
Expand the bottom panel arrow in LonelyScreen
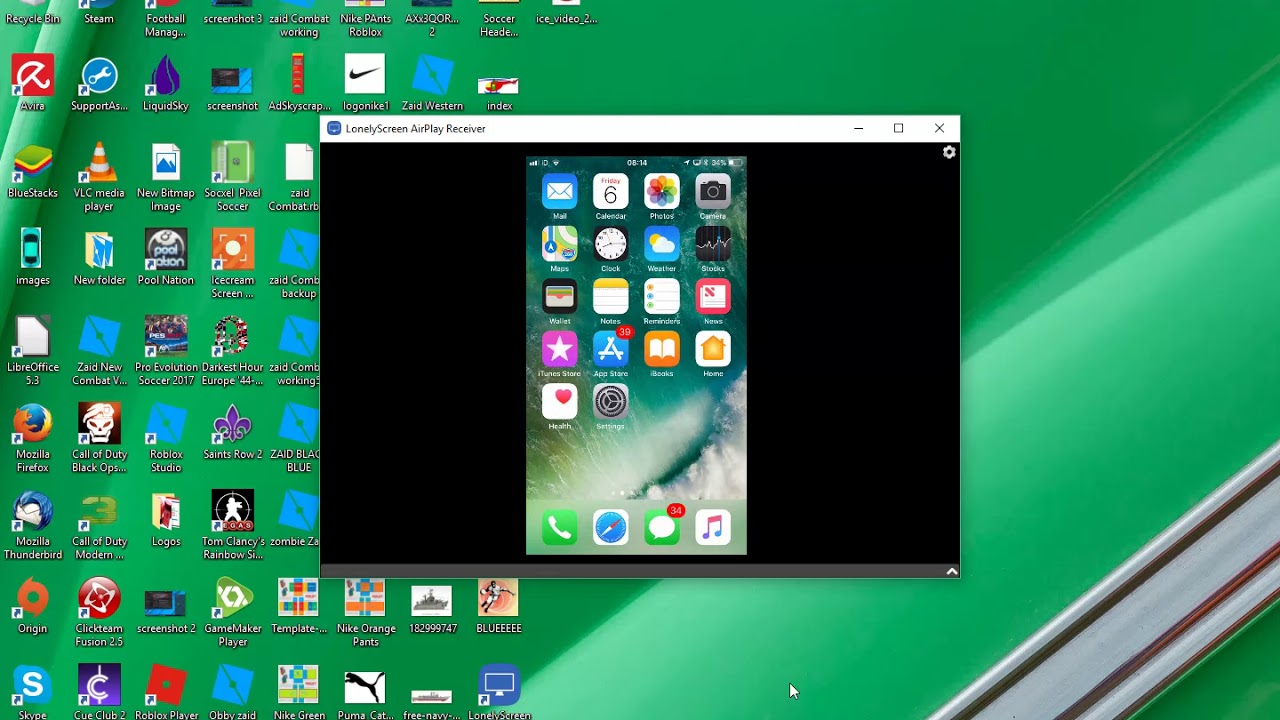point(952,571)
